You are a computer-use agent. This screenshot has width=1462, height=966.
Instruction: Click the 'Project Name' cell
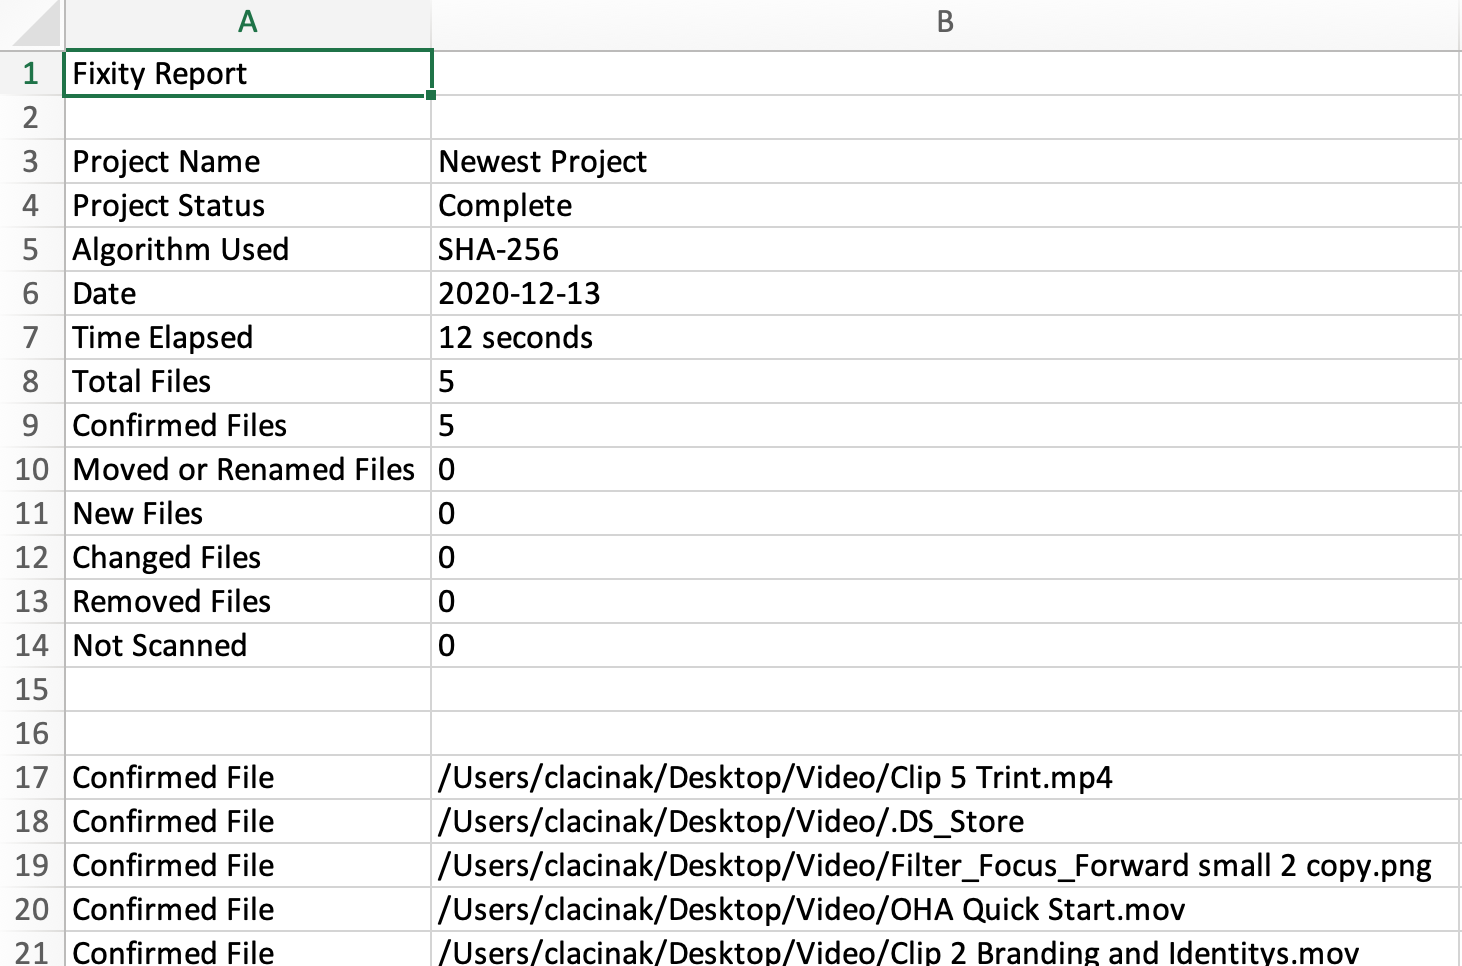[x=248, y=161]
